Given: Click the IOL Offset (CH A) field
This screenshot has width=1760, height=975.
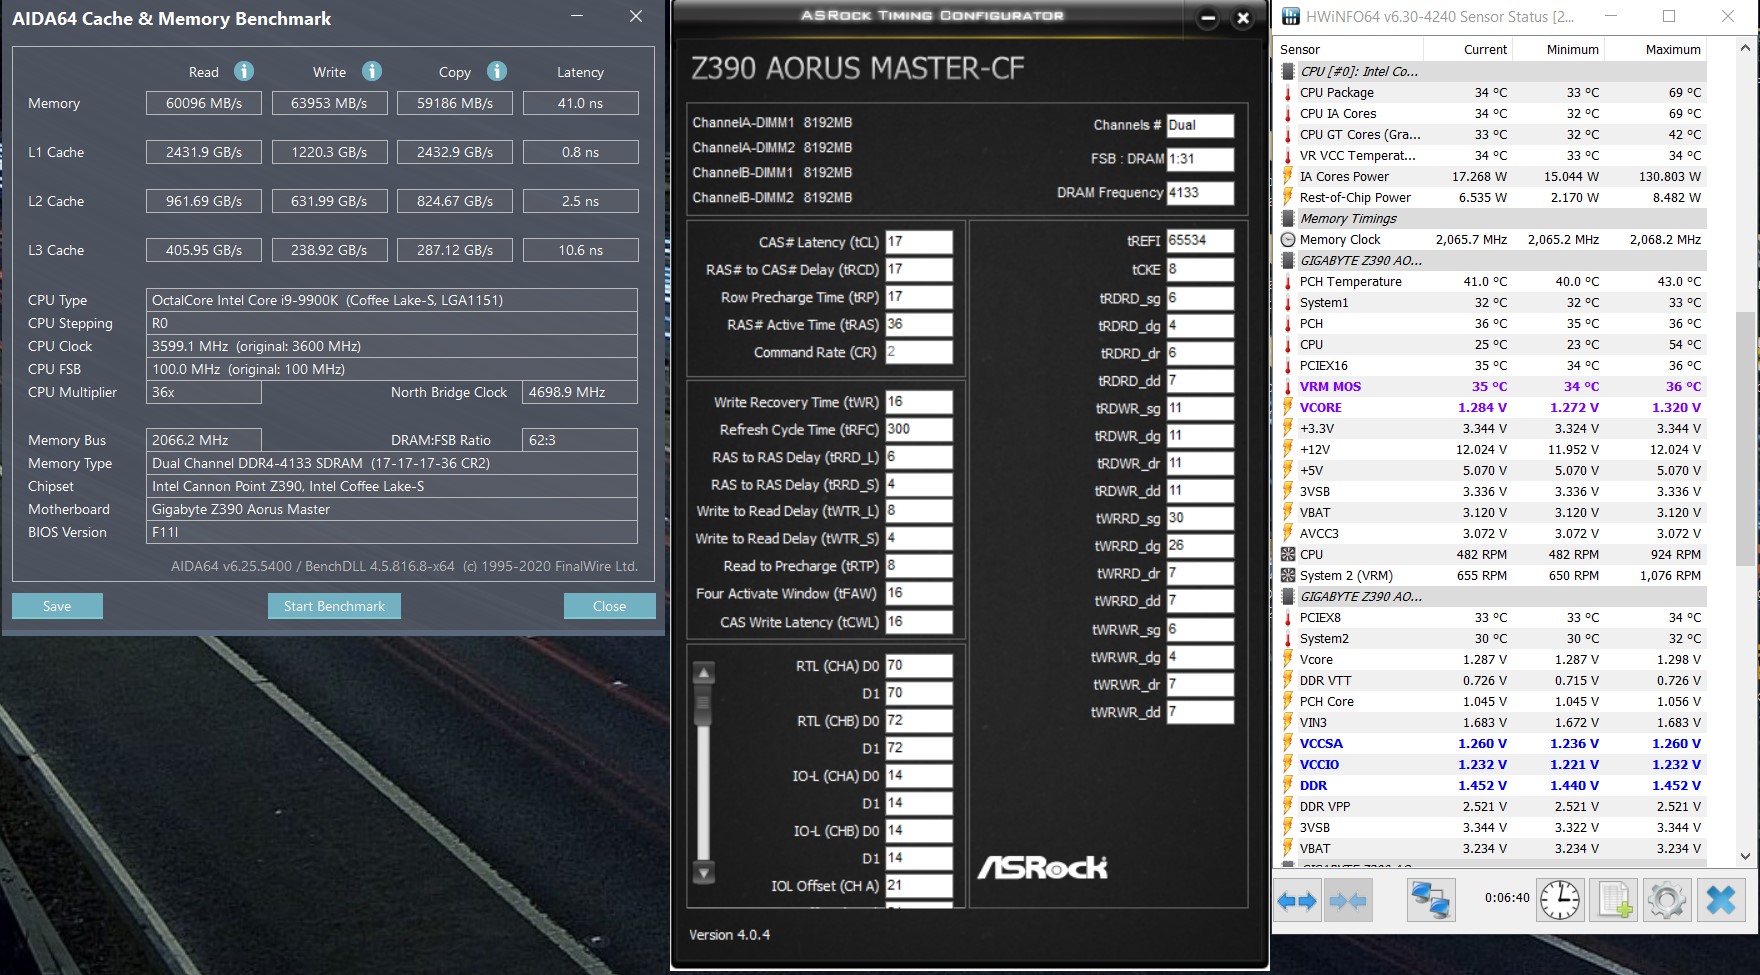Looking at the screenshot, I should click(919, 886).
